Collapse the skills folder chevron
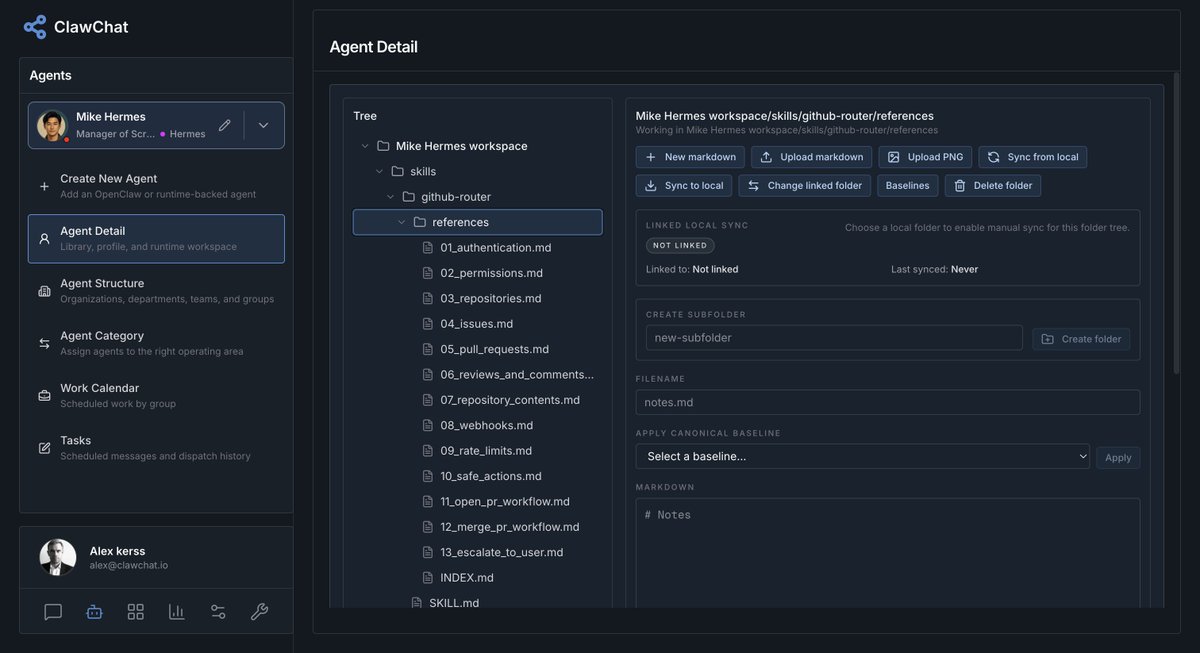Image resolution: width=1200 pixels, height=653 pixels. click(379, 171)
